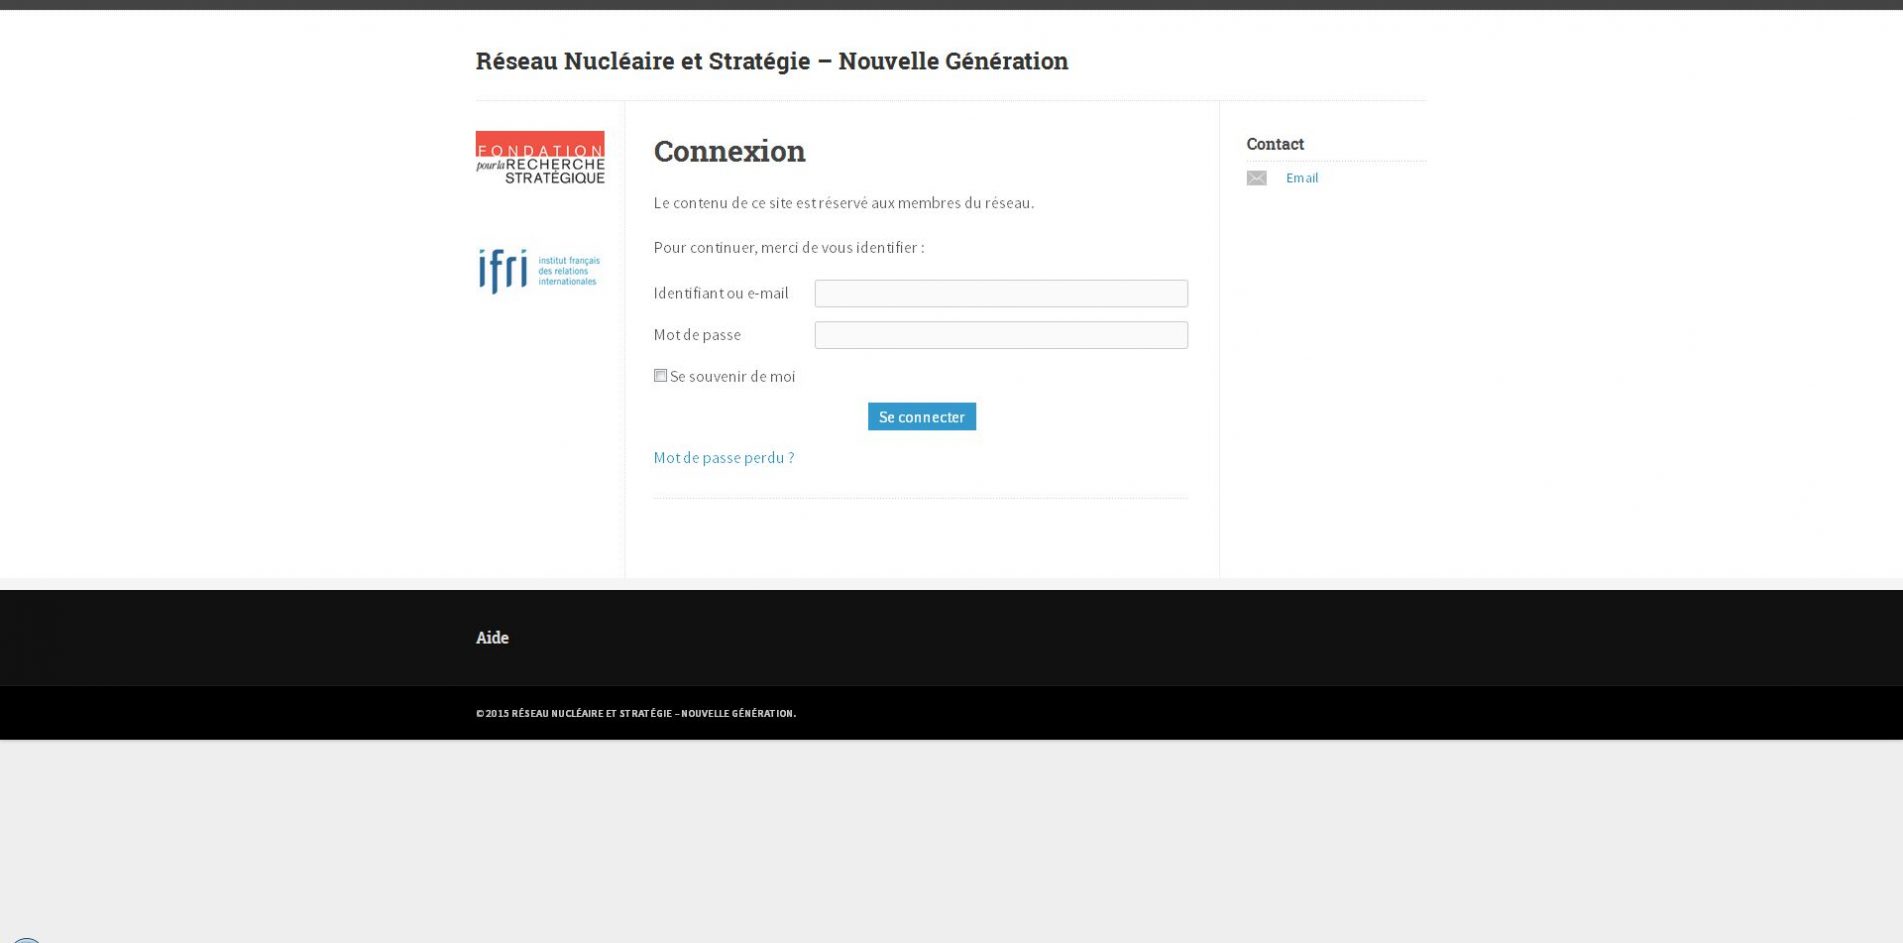
Task: Click the Se connecter button
Action: 922,417
